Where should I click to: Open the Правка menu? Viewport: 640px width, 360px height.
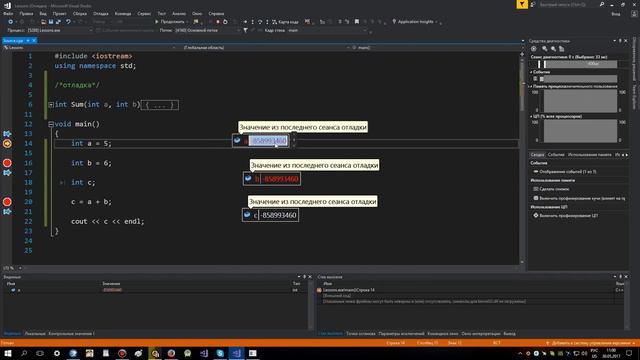[26, 13]
